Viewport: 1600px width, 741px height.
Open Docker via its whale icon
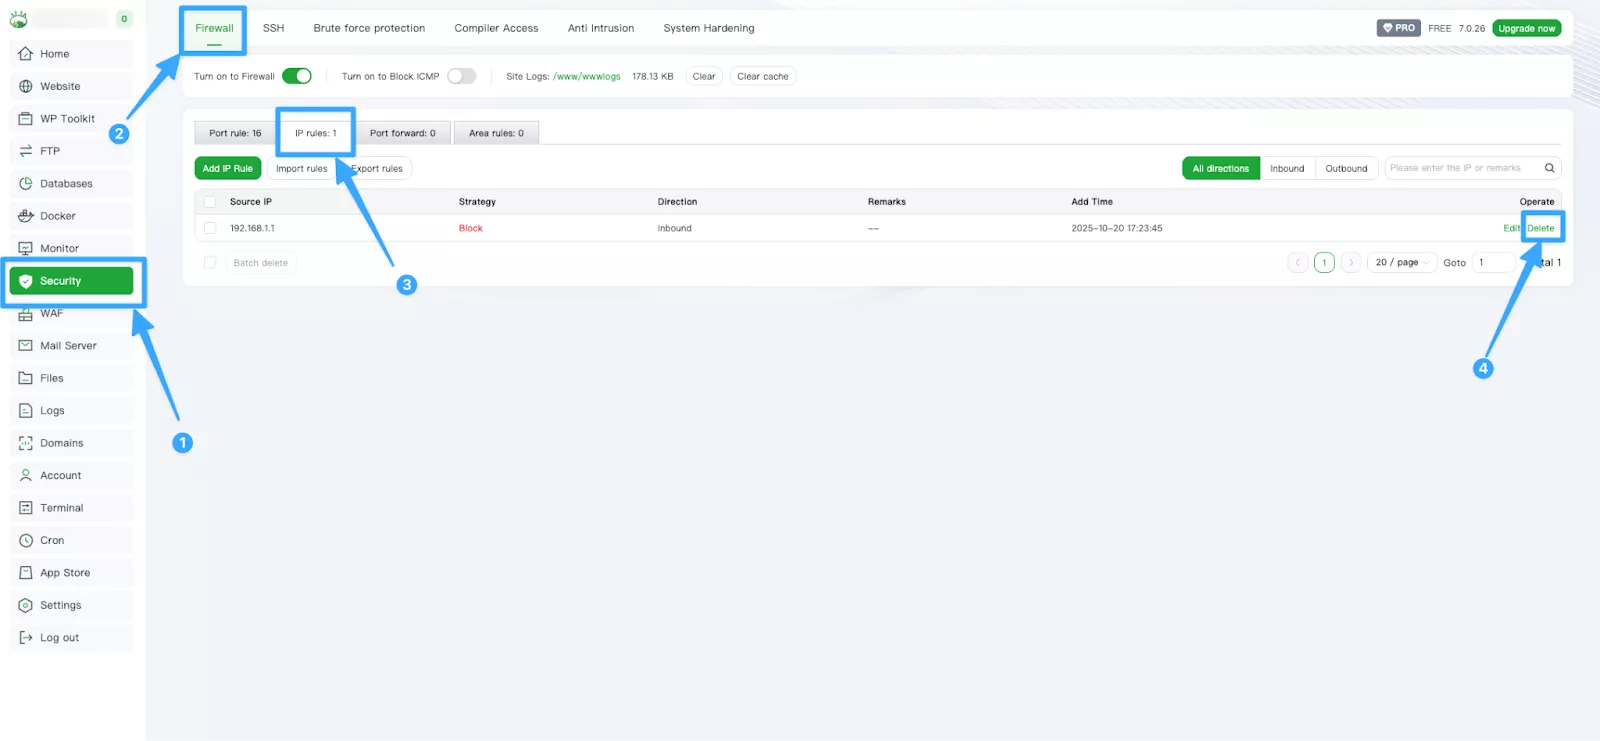pyautogui.click(x=26, y=216)
